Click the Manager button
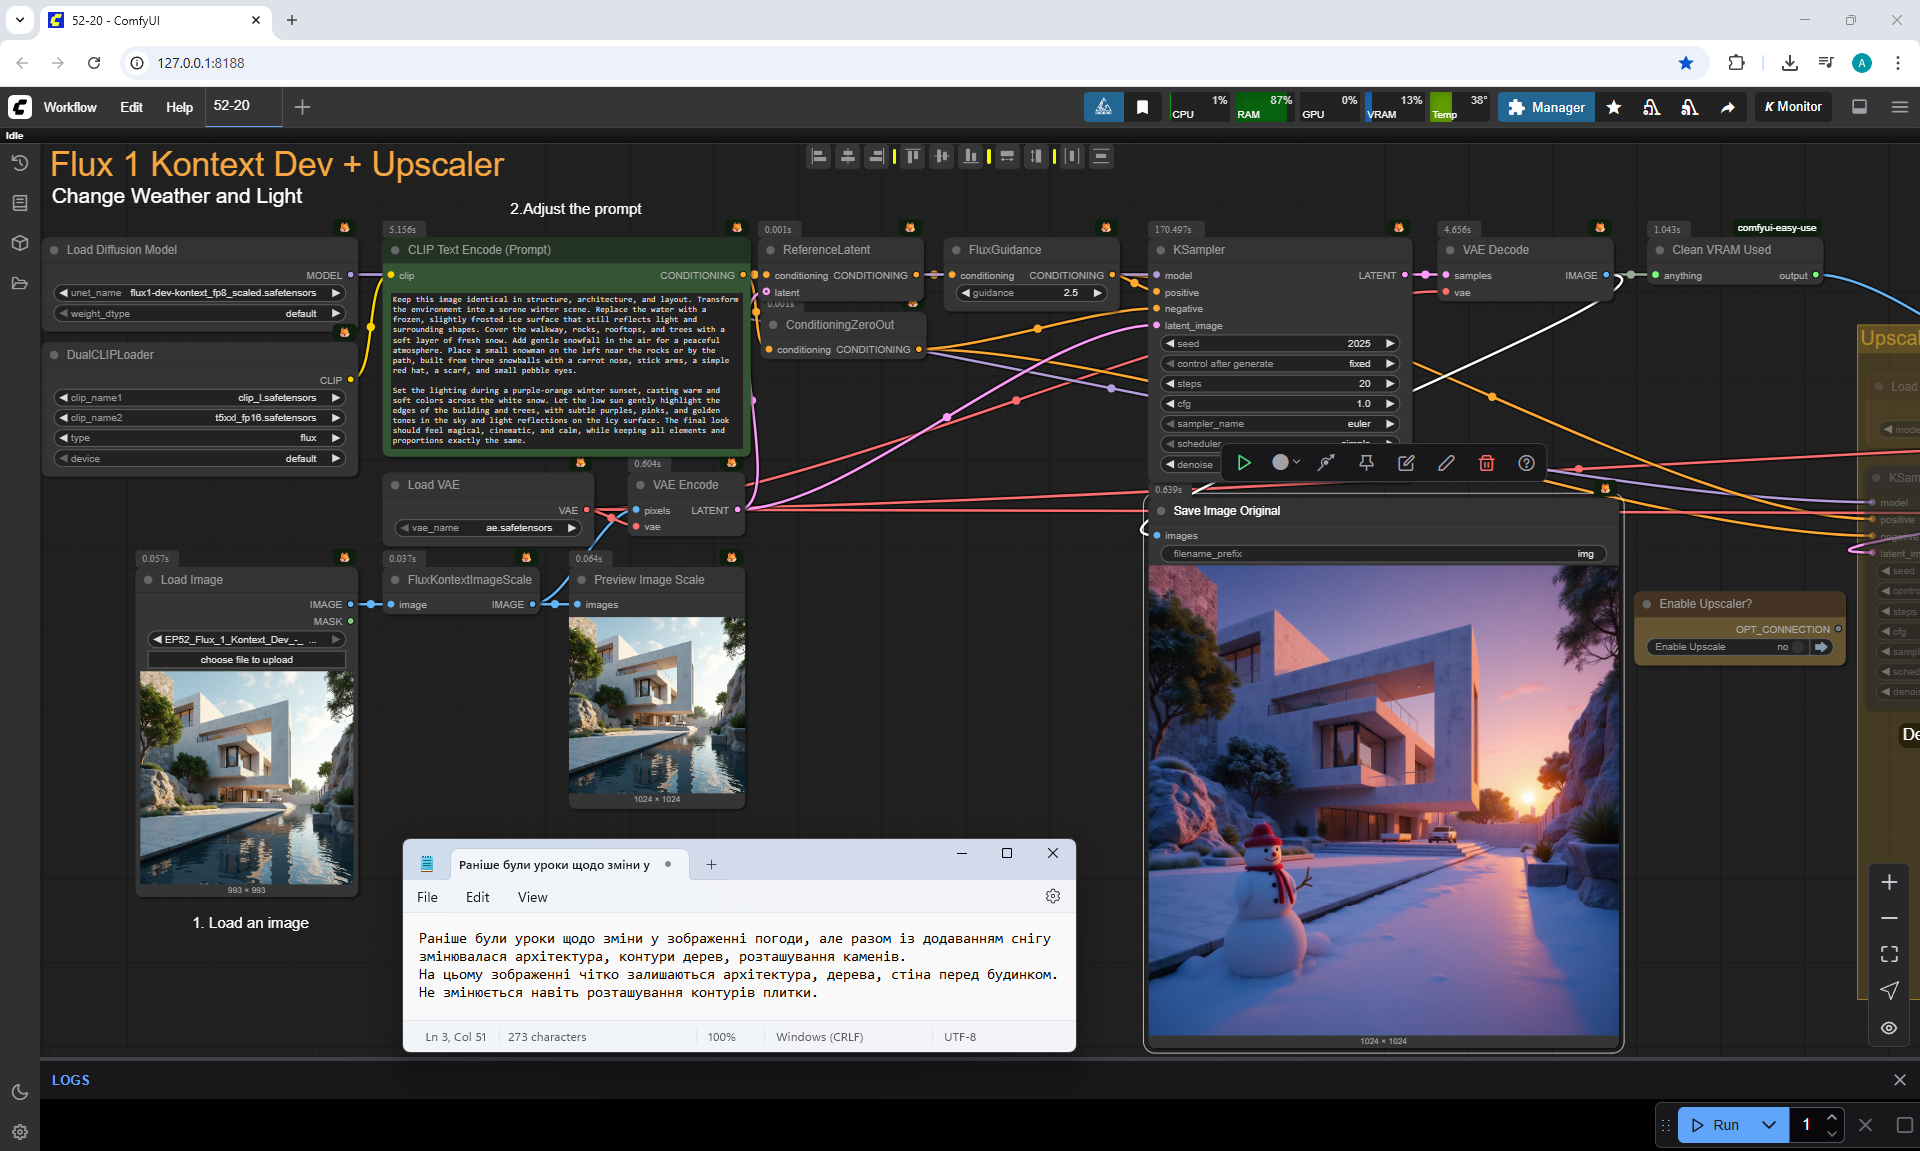This screenshot has height=1151, width=1920. [x=1546, y=107]
